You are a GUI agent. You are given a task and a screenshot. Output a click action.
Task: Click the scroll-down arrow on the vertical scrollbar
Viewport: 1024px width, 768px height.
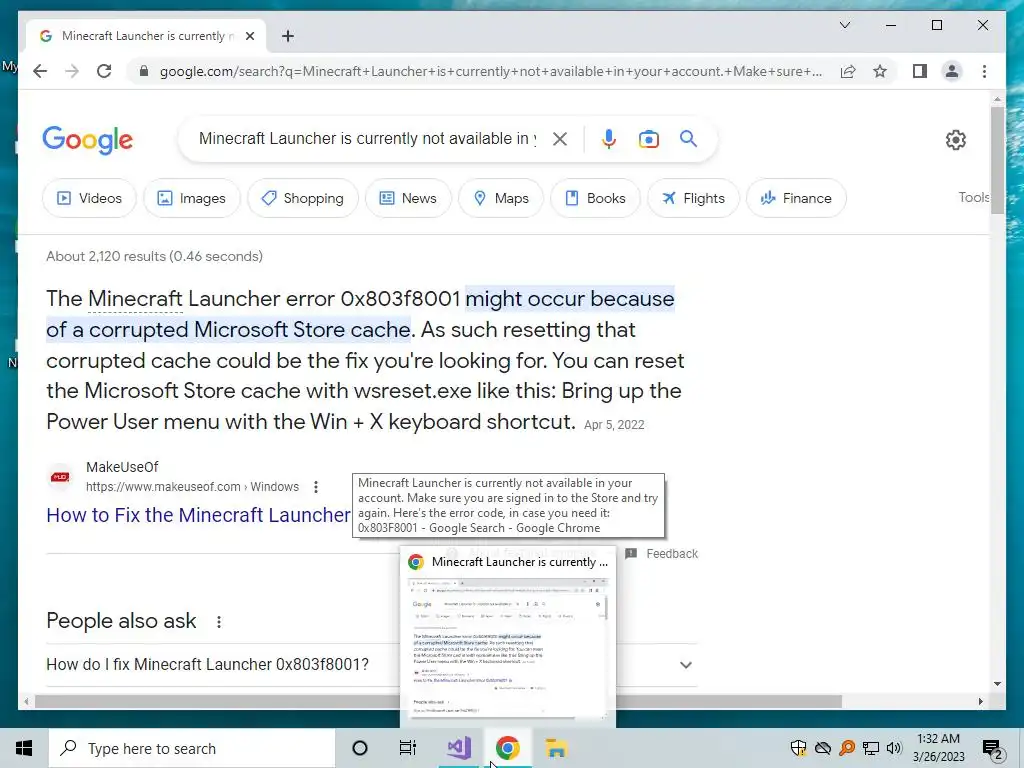pyautogui.click(x=997, y=684)
